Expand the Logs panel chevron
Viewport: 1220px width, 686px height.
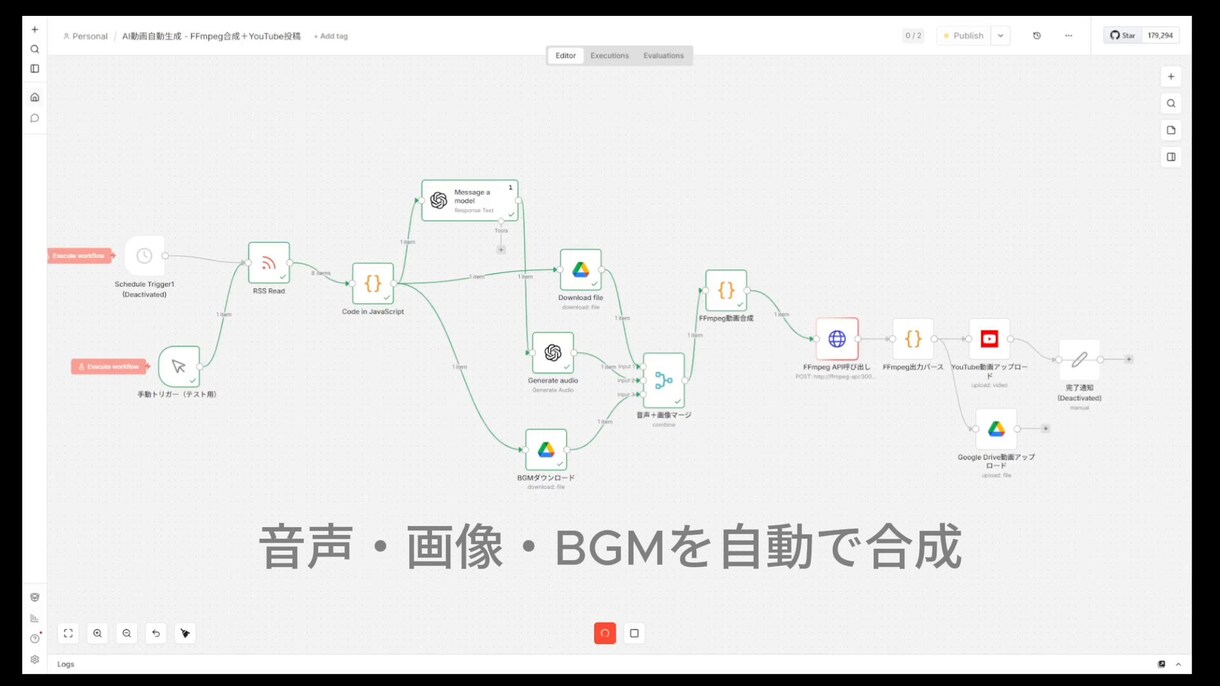pyautogui.click(x=1178, y=664)
